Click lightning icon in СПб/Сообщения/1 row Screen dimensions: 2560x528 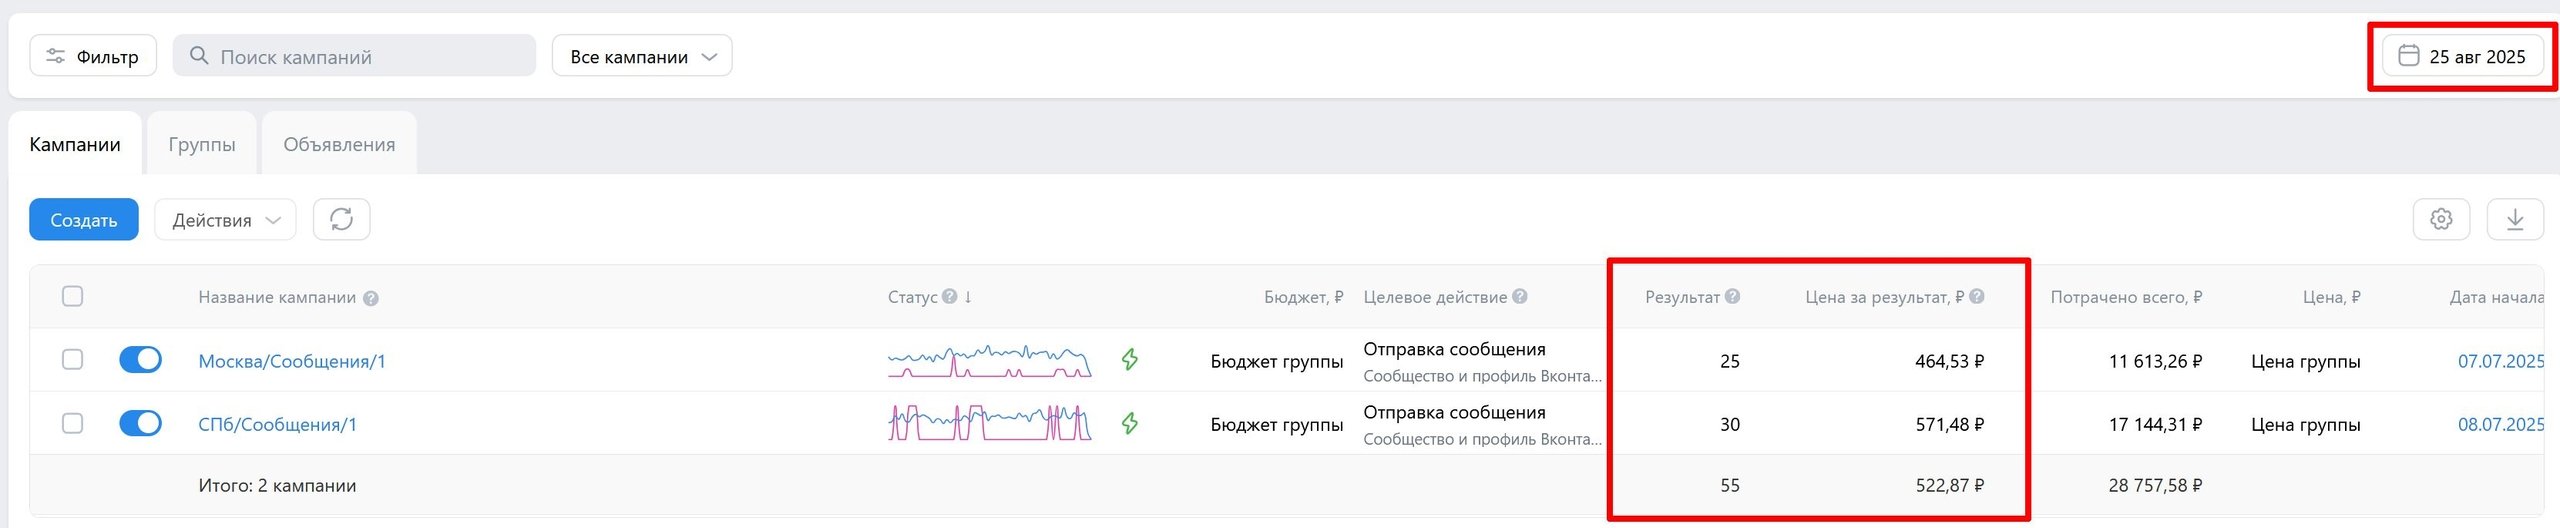click(1130, 423)
